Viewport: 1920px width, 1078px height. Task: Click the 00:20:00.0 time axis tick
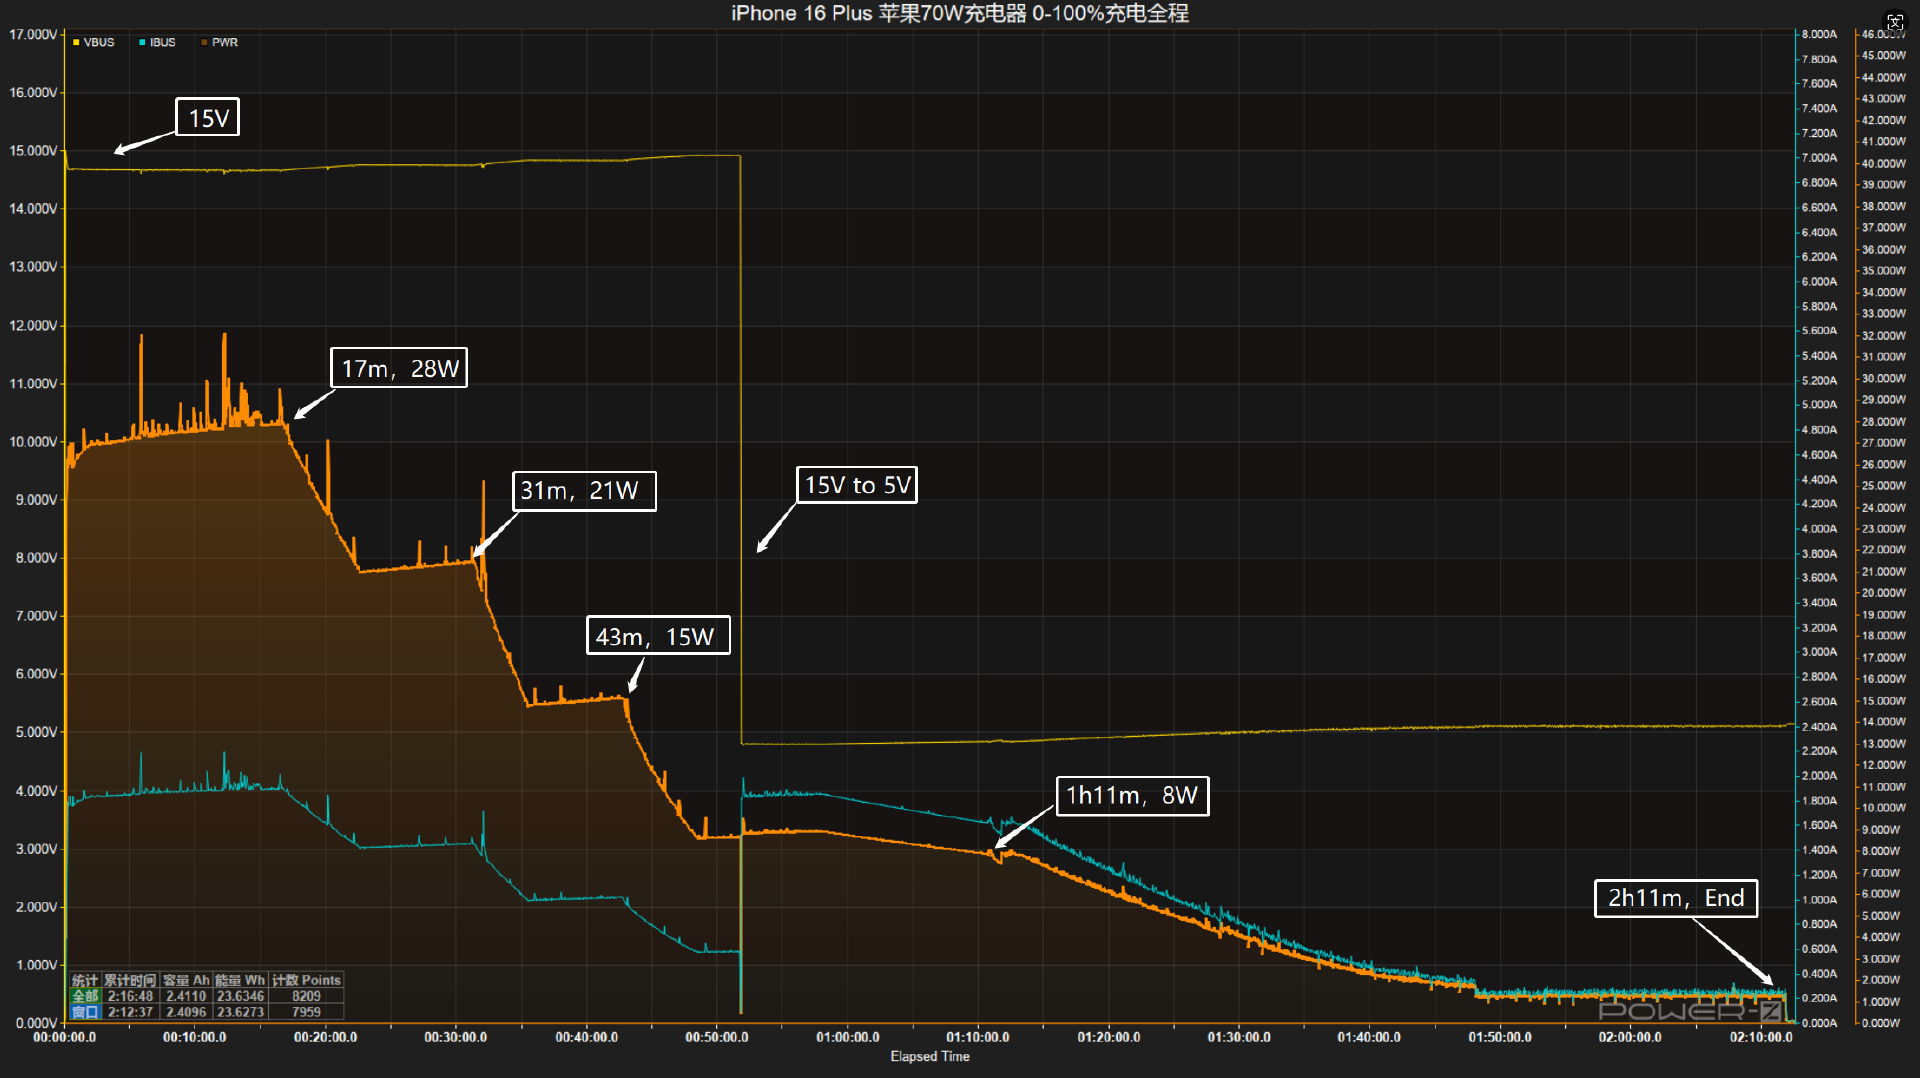(326, 1037)
